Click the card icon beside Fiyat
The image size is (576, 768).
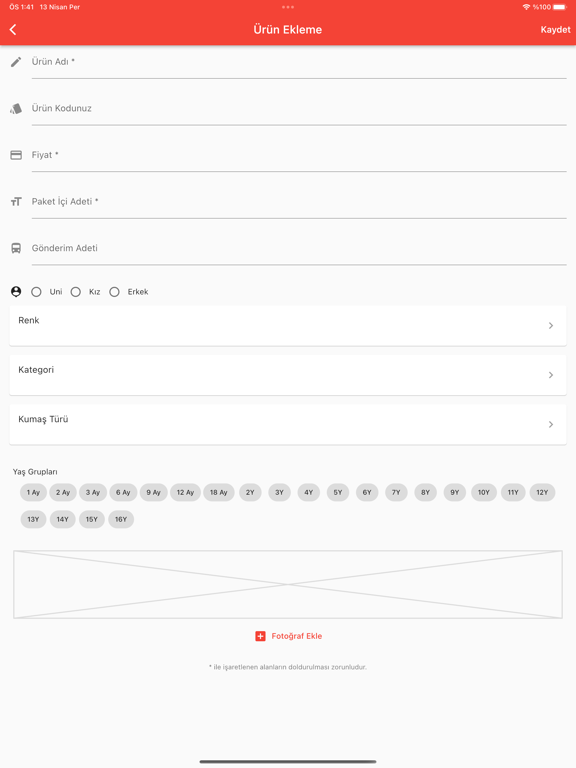coord(16,155)
